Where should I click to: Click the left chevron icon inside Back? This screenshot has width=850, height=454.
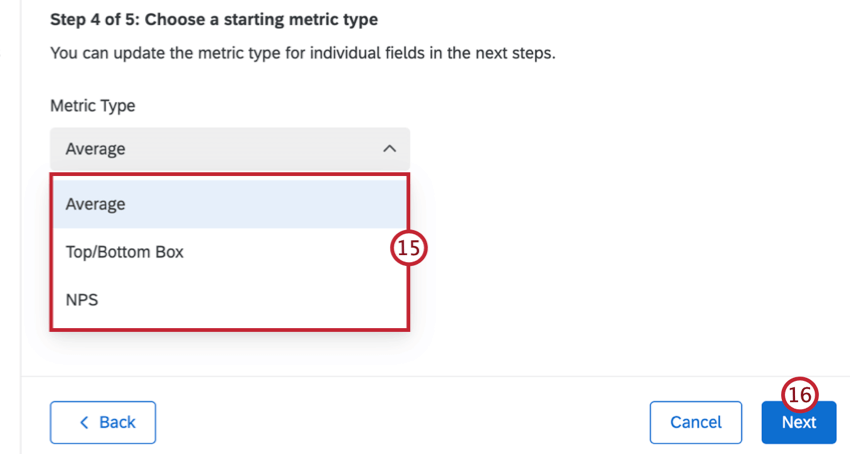coord(84,422)
